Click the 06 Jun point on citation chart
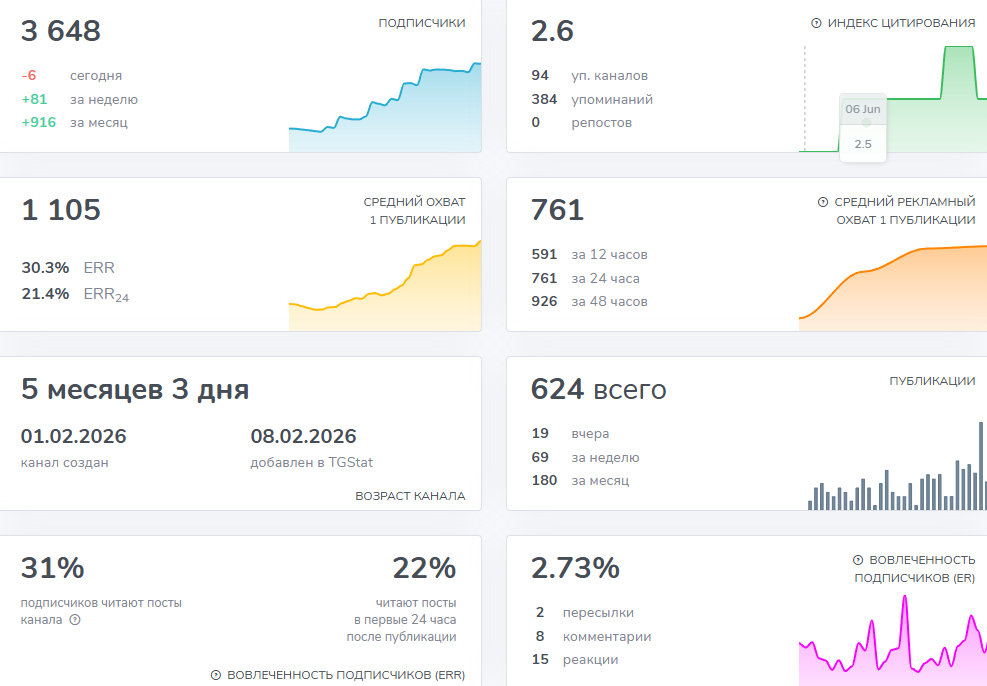The image size is (987, 686). pyautogui.click(x=866, y=123)
